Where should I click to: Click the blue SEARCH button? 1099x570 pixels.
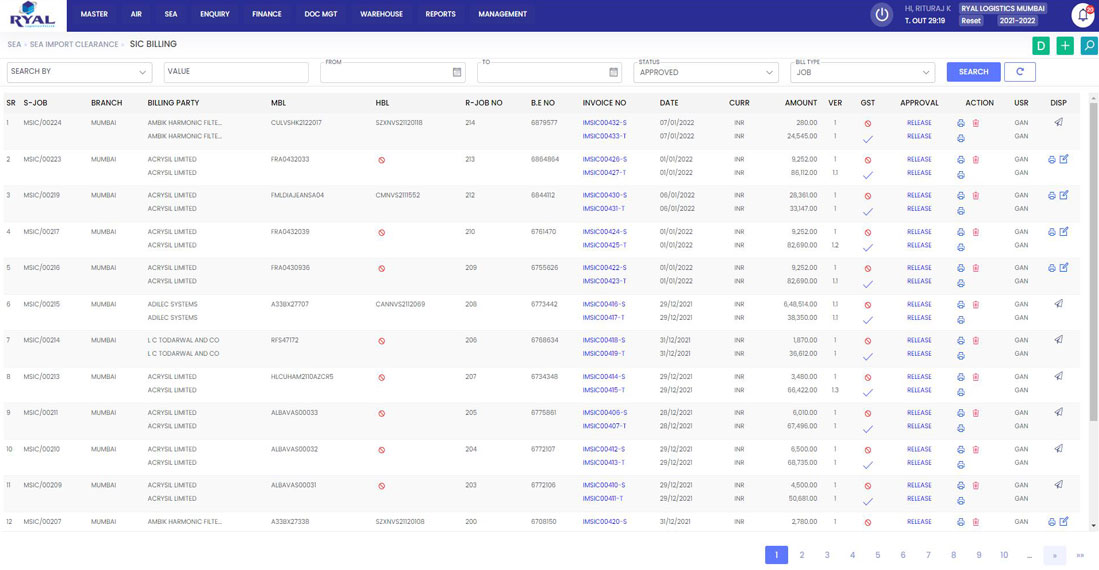click(x=974, y=72)
